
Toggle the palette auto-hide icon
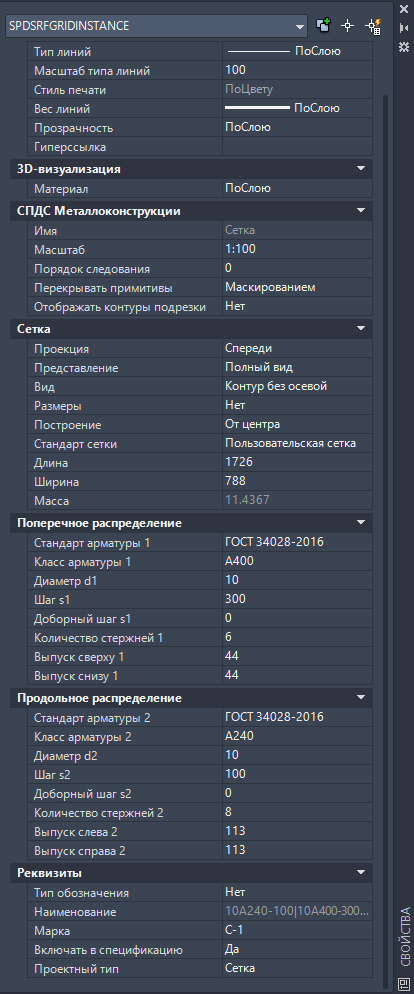coord(404,28)
